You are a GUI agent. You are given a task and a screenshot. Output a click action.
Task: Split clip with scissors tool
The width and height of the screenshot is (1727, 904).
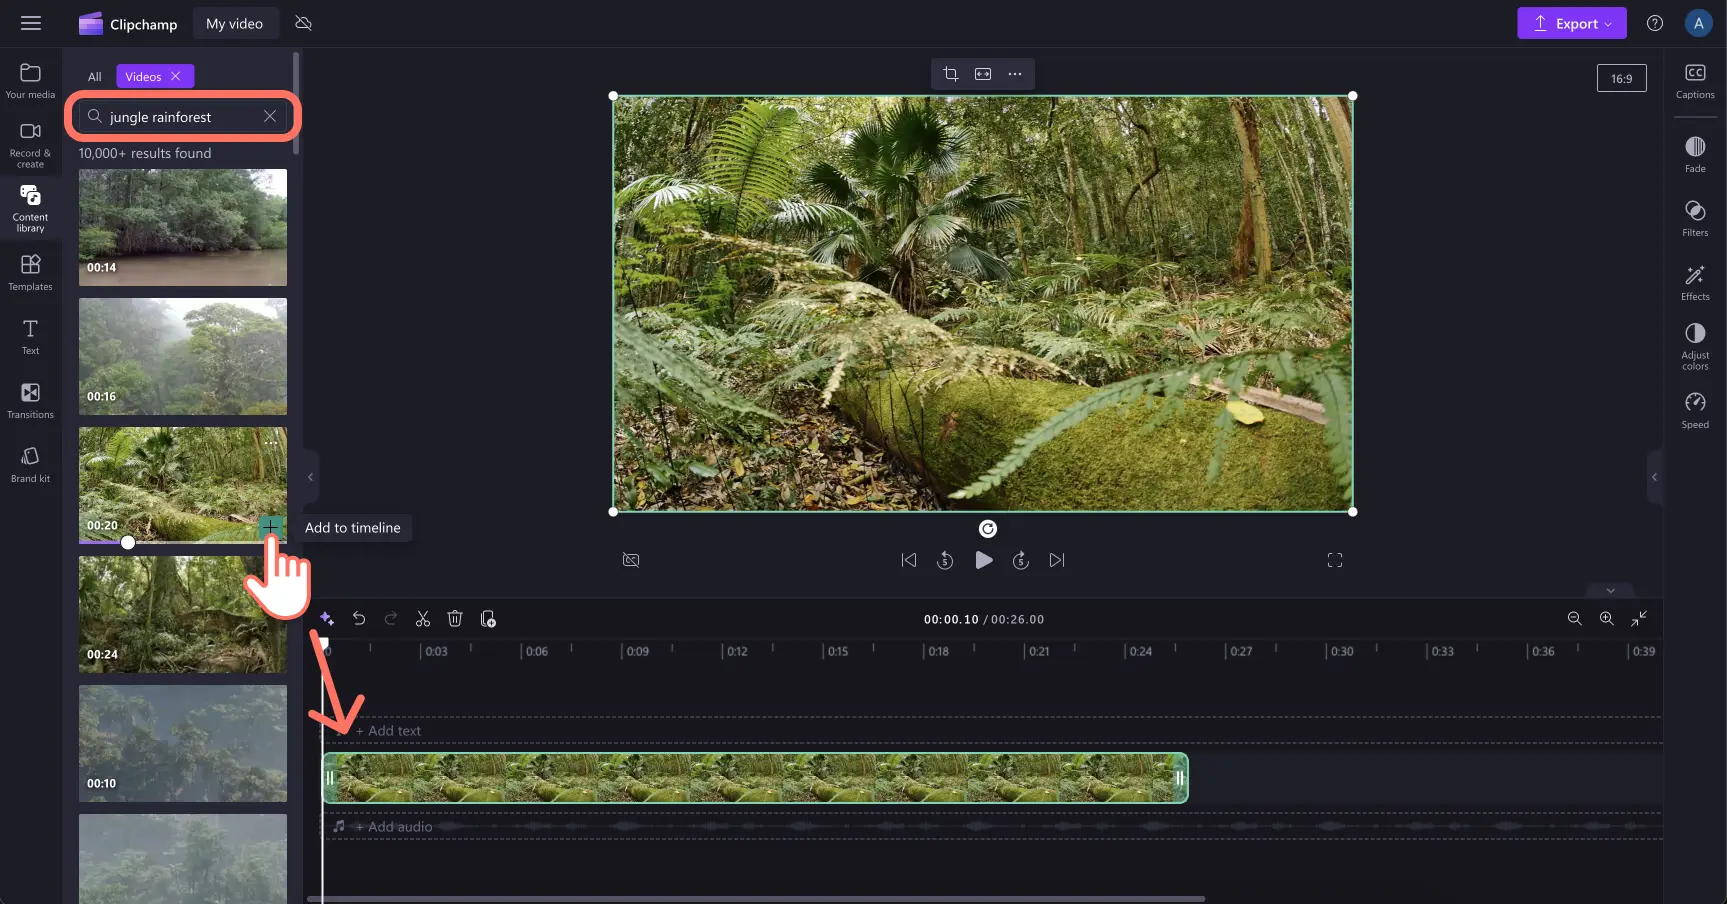point(423,619)
